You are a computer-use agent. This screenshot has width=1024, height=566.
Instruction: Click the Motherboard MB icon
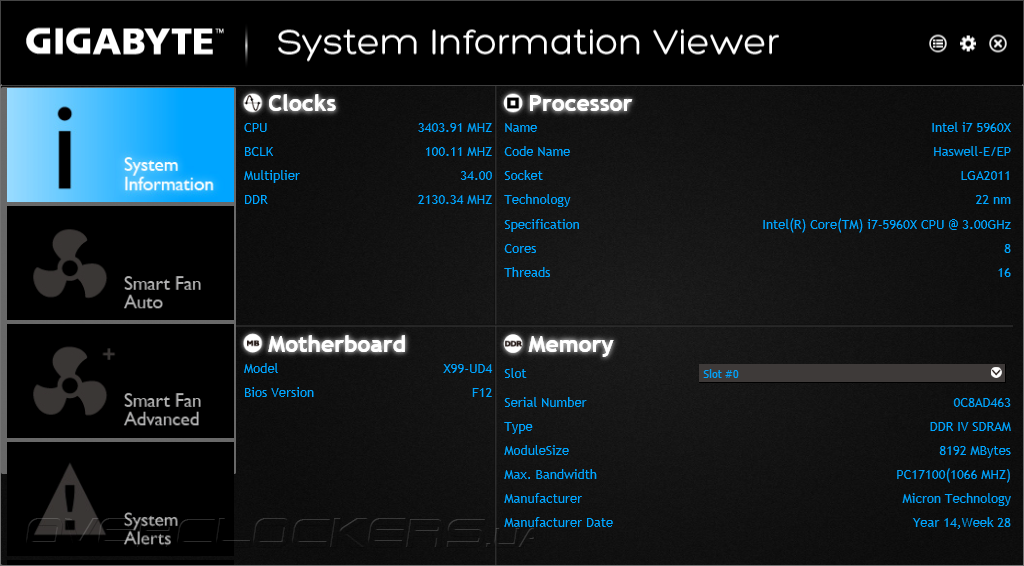253,343
